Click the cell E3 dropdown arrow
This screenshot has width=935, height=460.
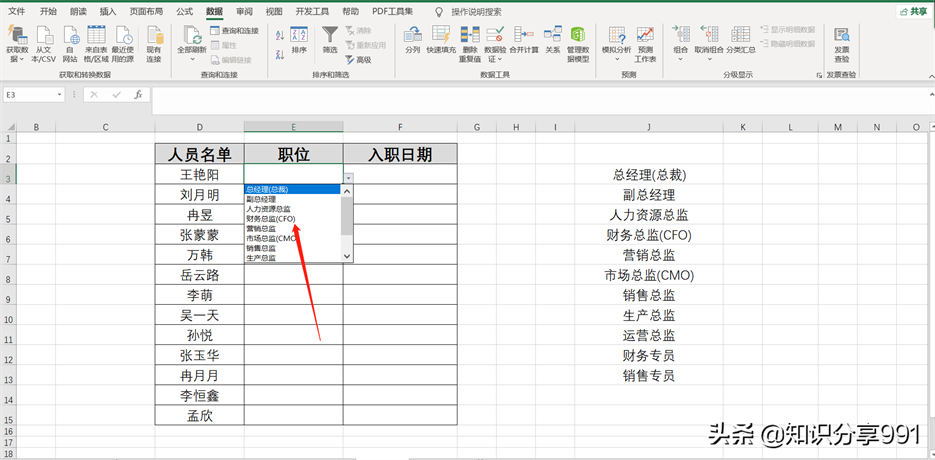point(347,177)
